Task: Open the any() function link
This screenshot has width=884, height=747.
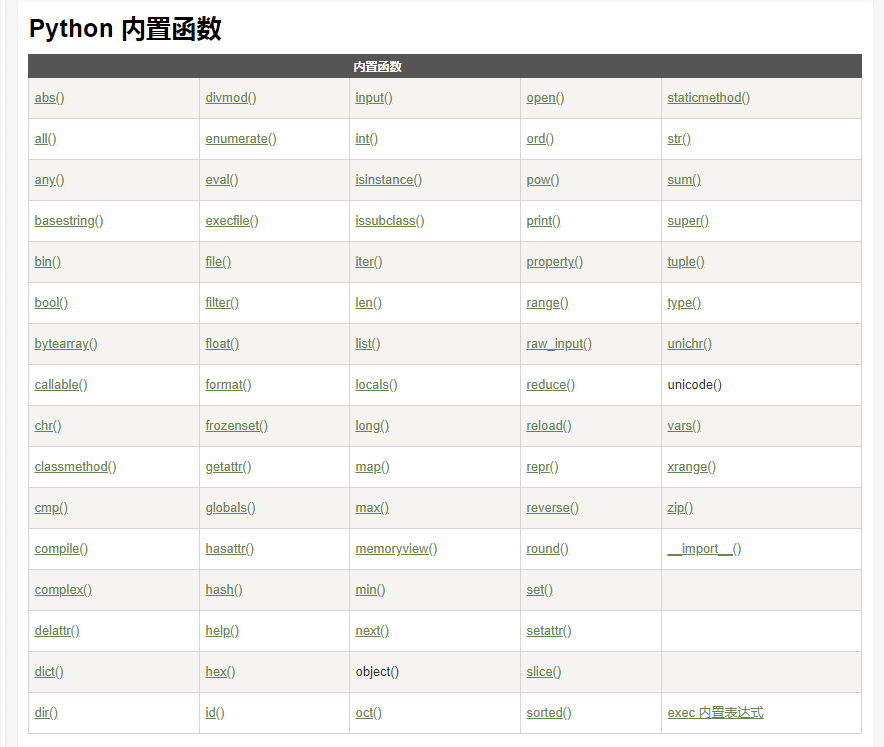Action: coord(49,180)
